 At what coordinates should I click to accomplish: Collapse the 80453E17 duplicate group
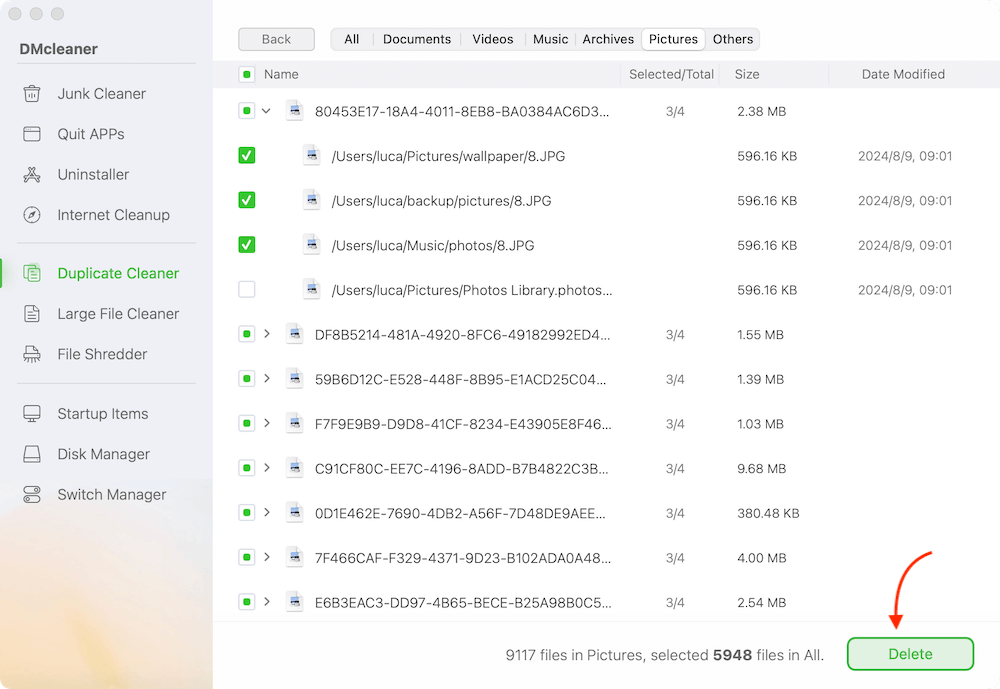(x=264, y=111)
